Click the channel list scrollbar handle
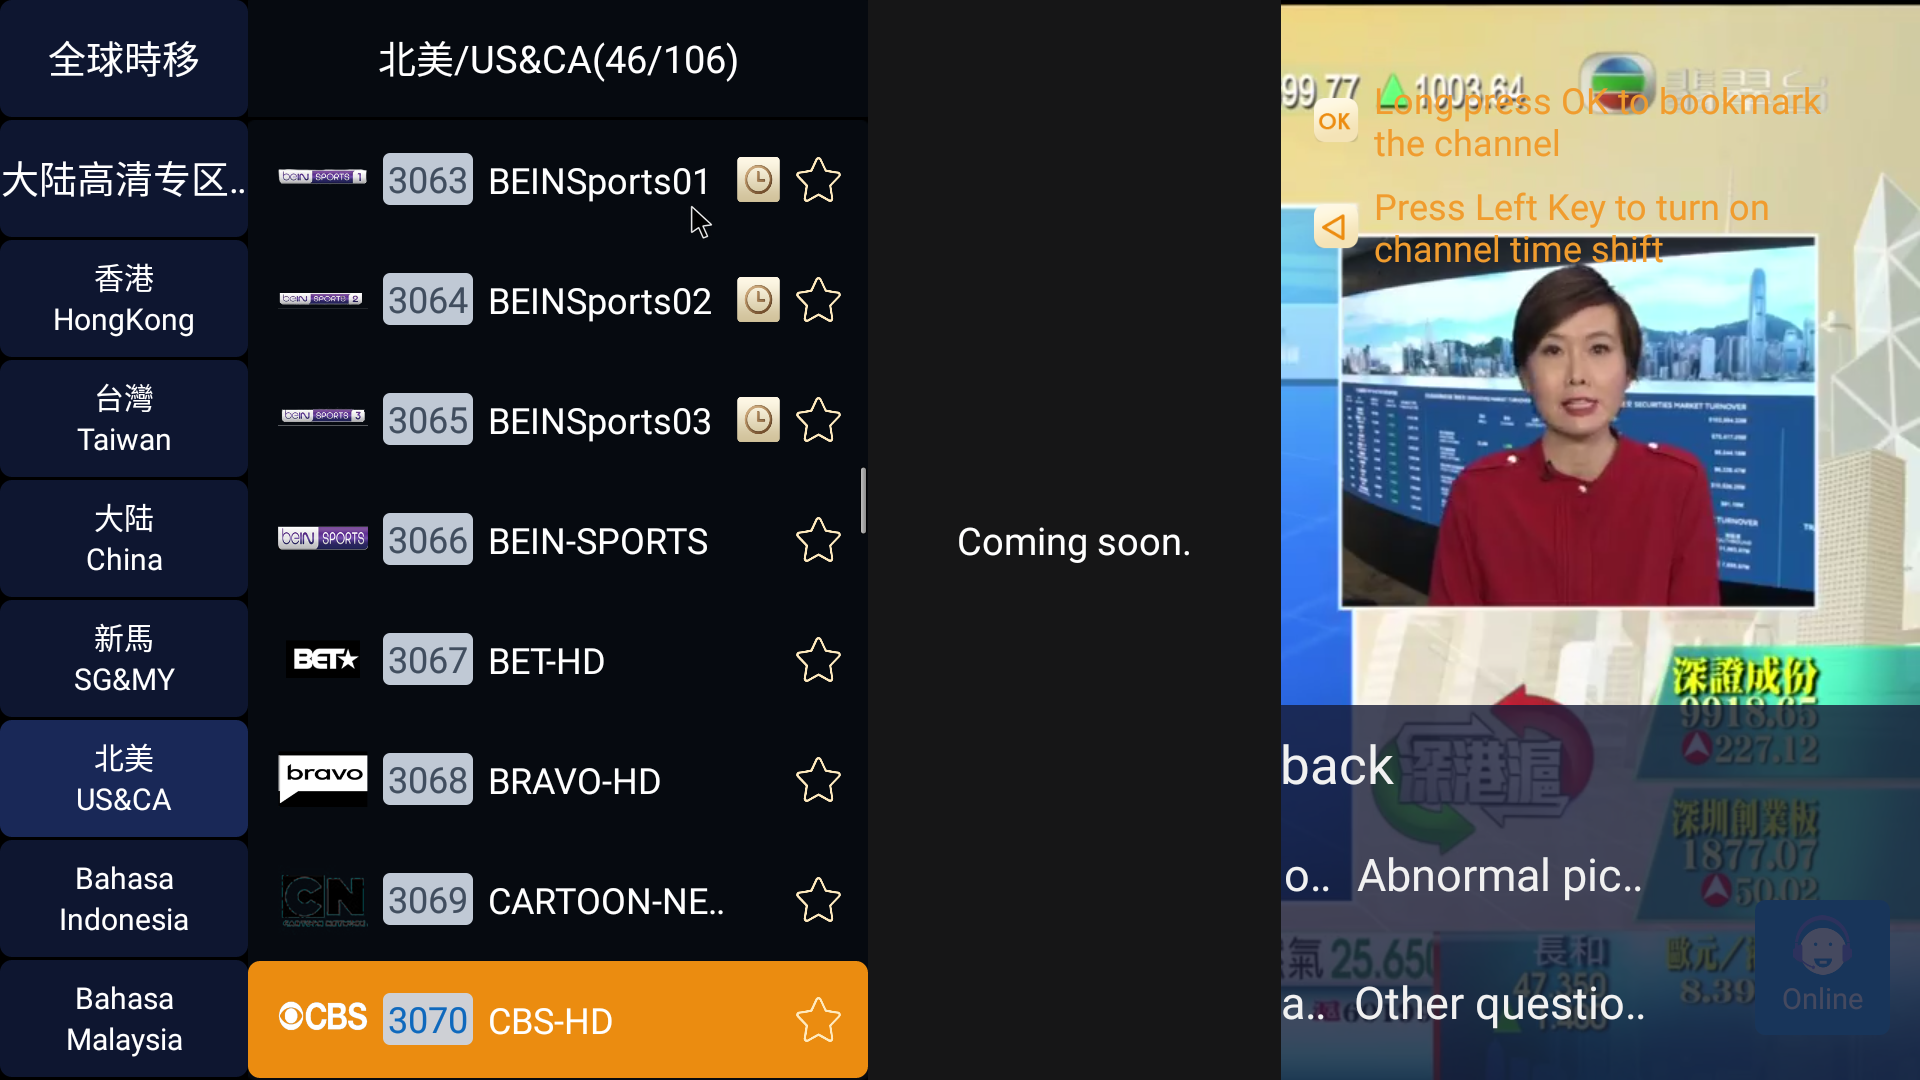Screen dimensions: 1920x1080 863,500
